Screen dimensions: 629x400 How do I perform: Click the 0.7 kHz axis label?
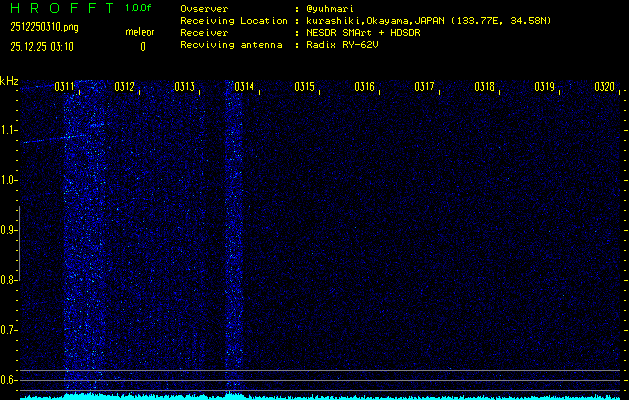coord(9,330)
